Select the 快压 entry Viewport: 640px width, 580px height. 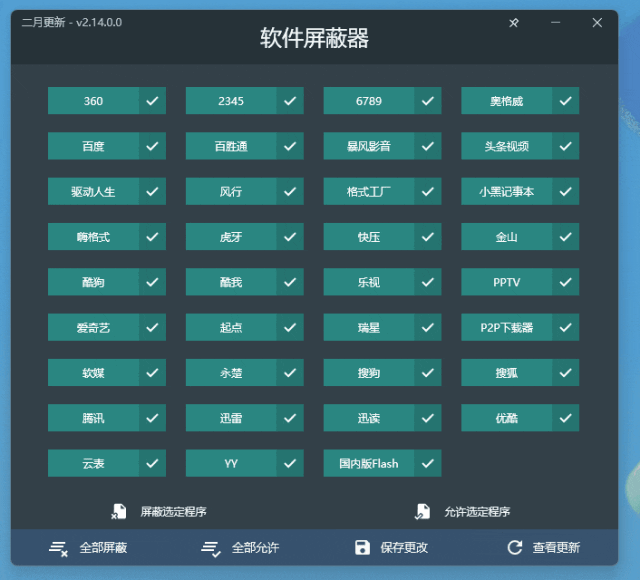tap(369, 237)
